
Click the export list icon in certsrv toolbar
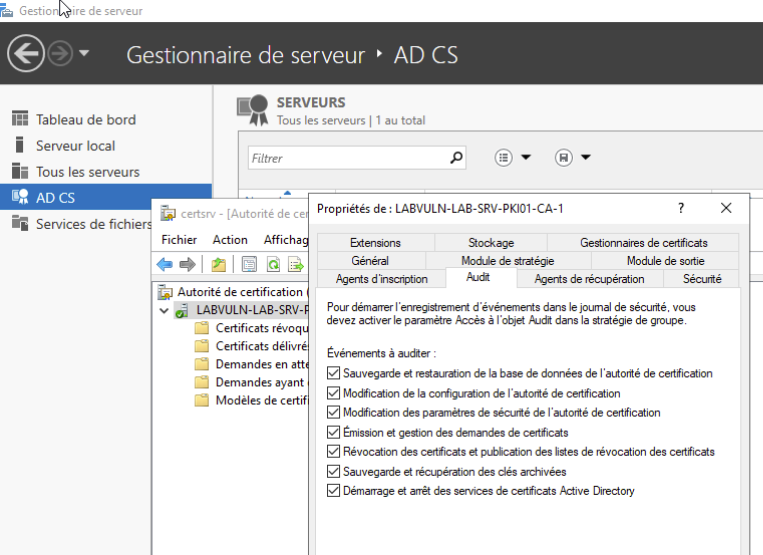tap(296, 265)
